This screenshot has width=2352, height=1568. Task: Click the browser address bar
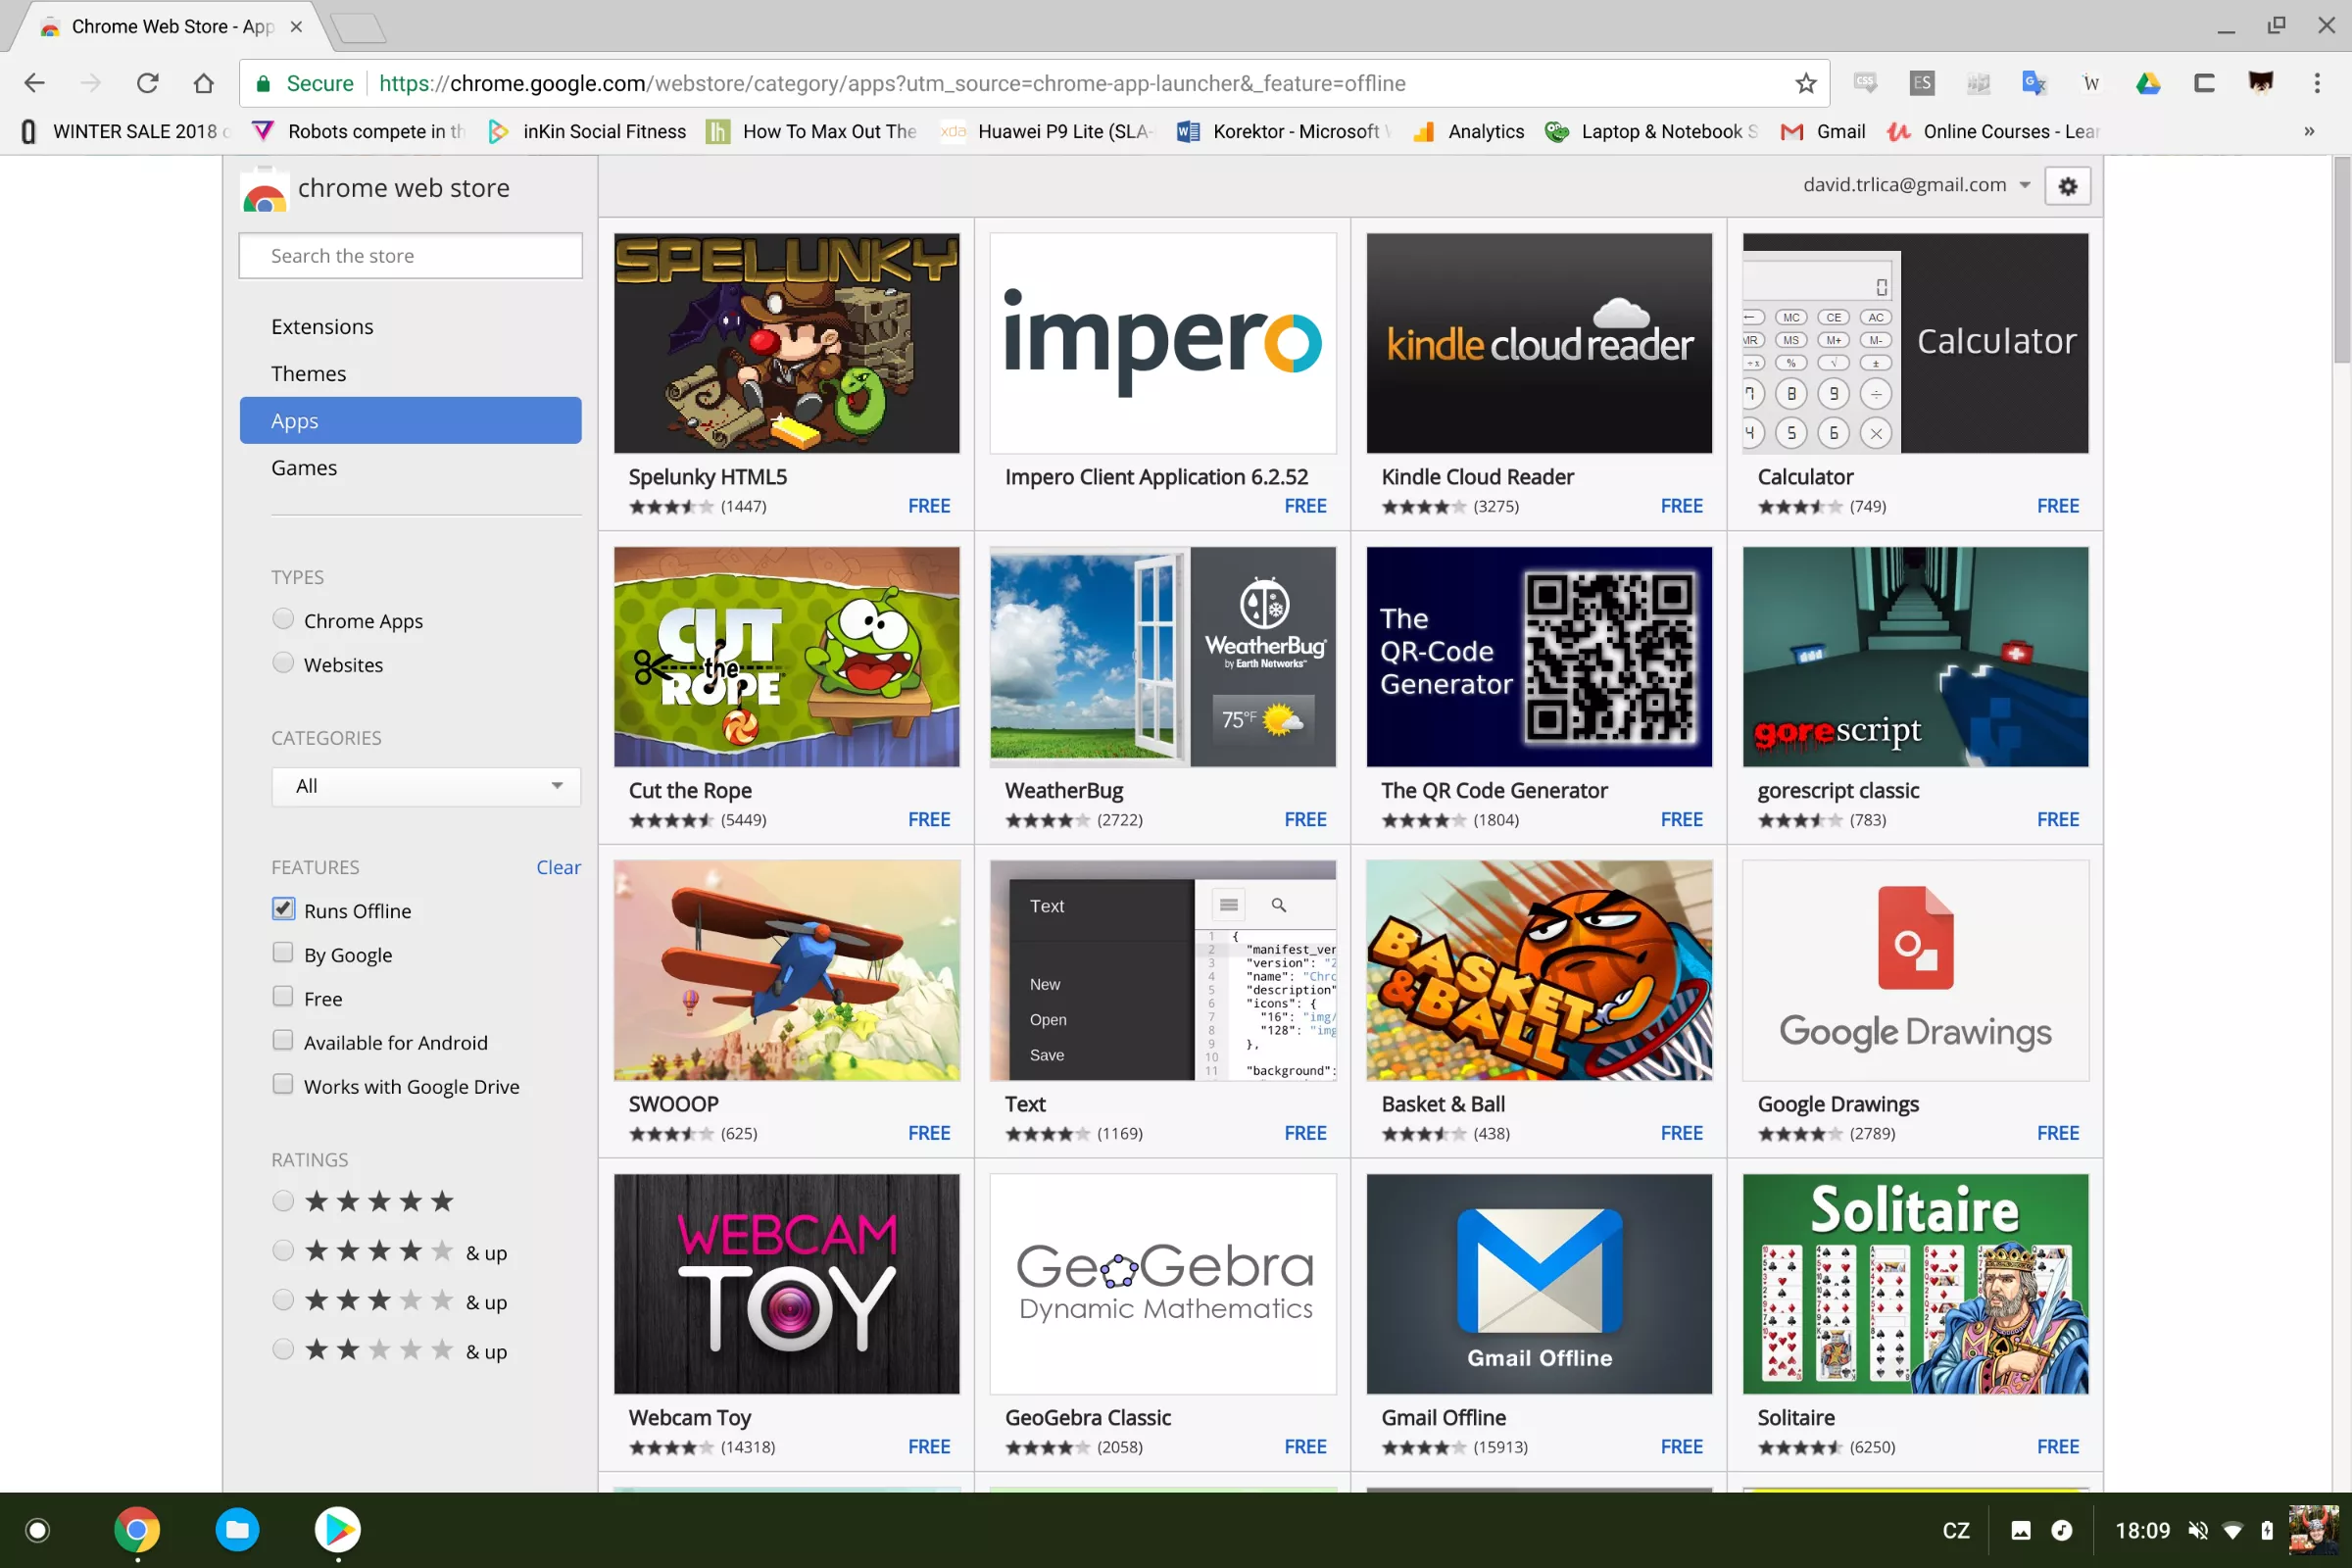pyautogui.click(x=1035, y=83)
